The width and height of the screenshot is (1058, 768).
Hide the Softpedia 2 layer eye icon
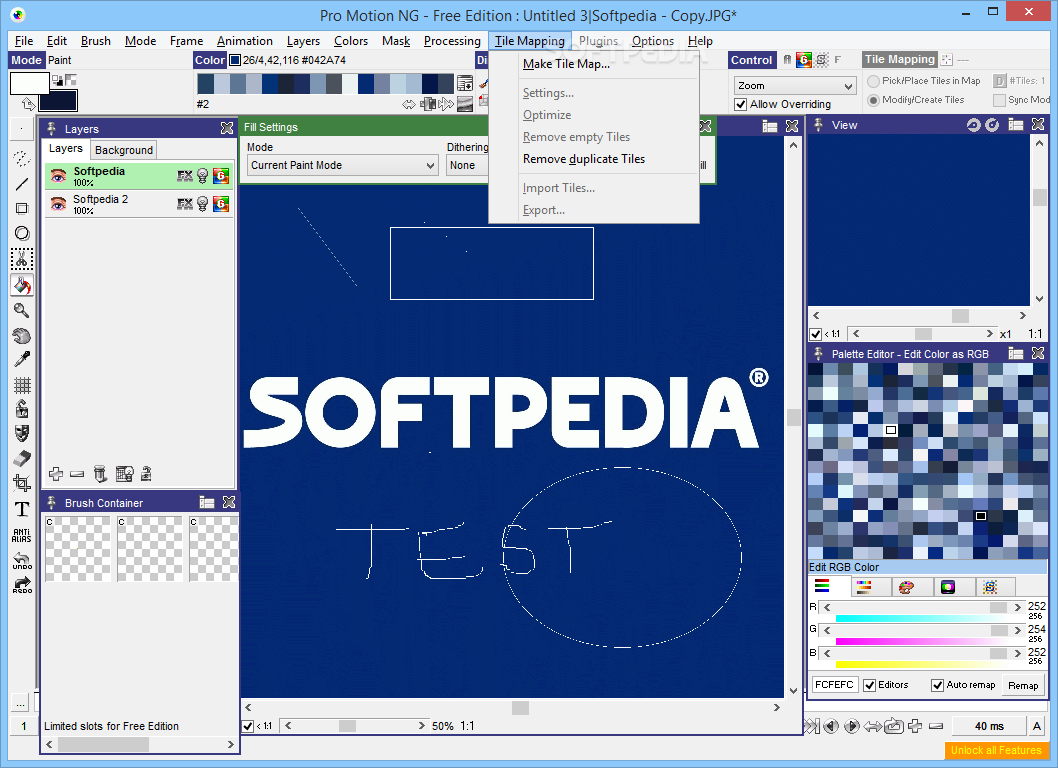click(59, 204)
